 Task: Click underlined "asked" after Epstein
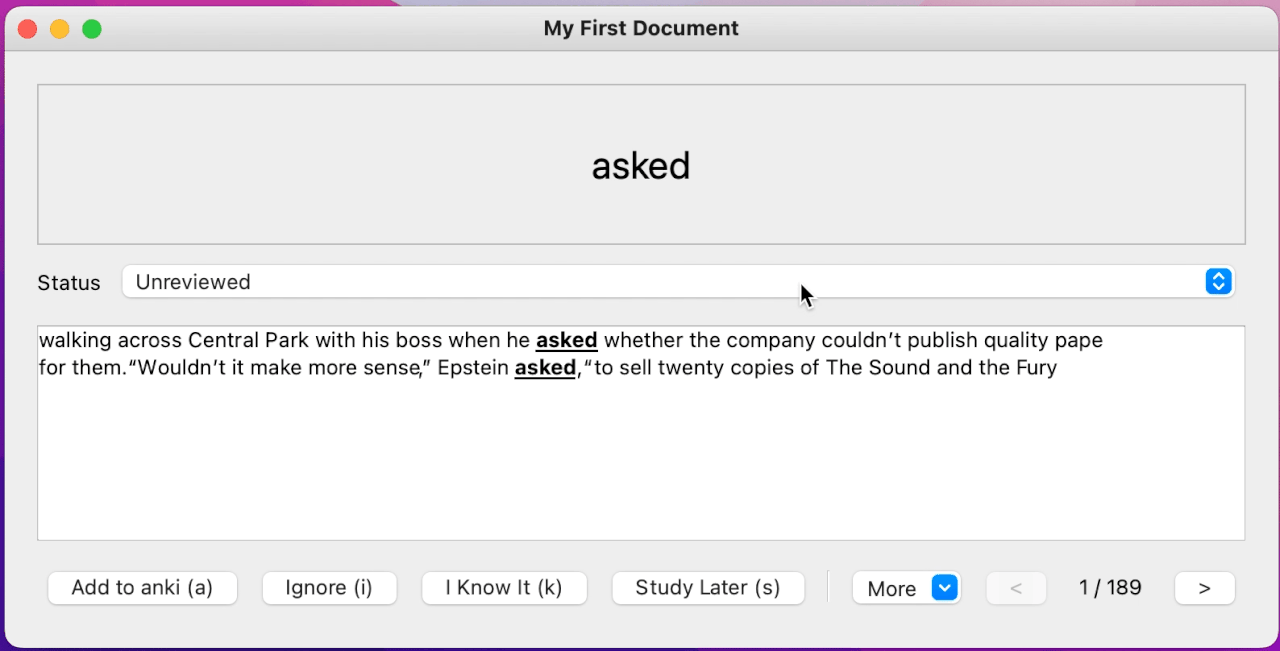(x=545, y=367)
